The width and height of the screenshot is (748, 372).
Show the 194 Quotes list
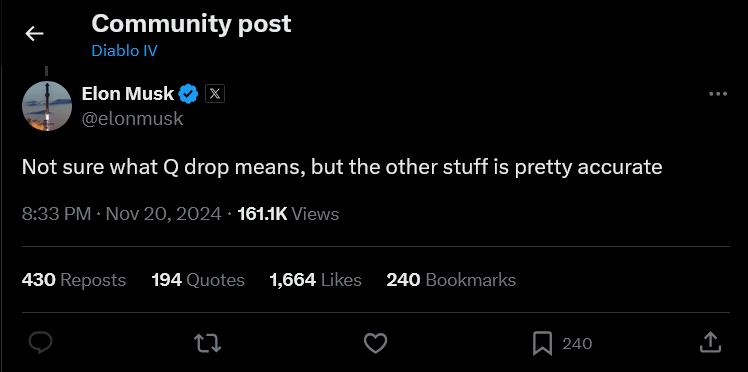click(198, 280)
